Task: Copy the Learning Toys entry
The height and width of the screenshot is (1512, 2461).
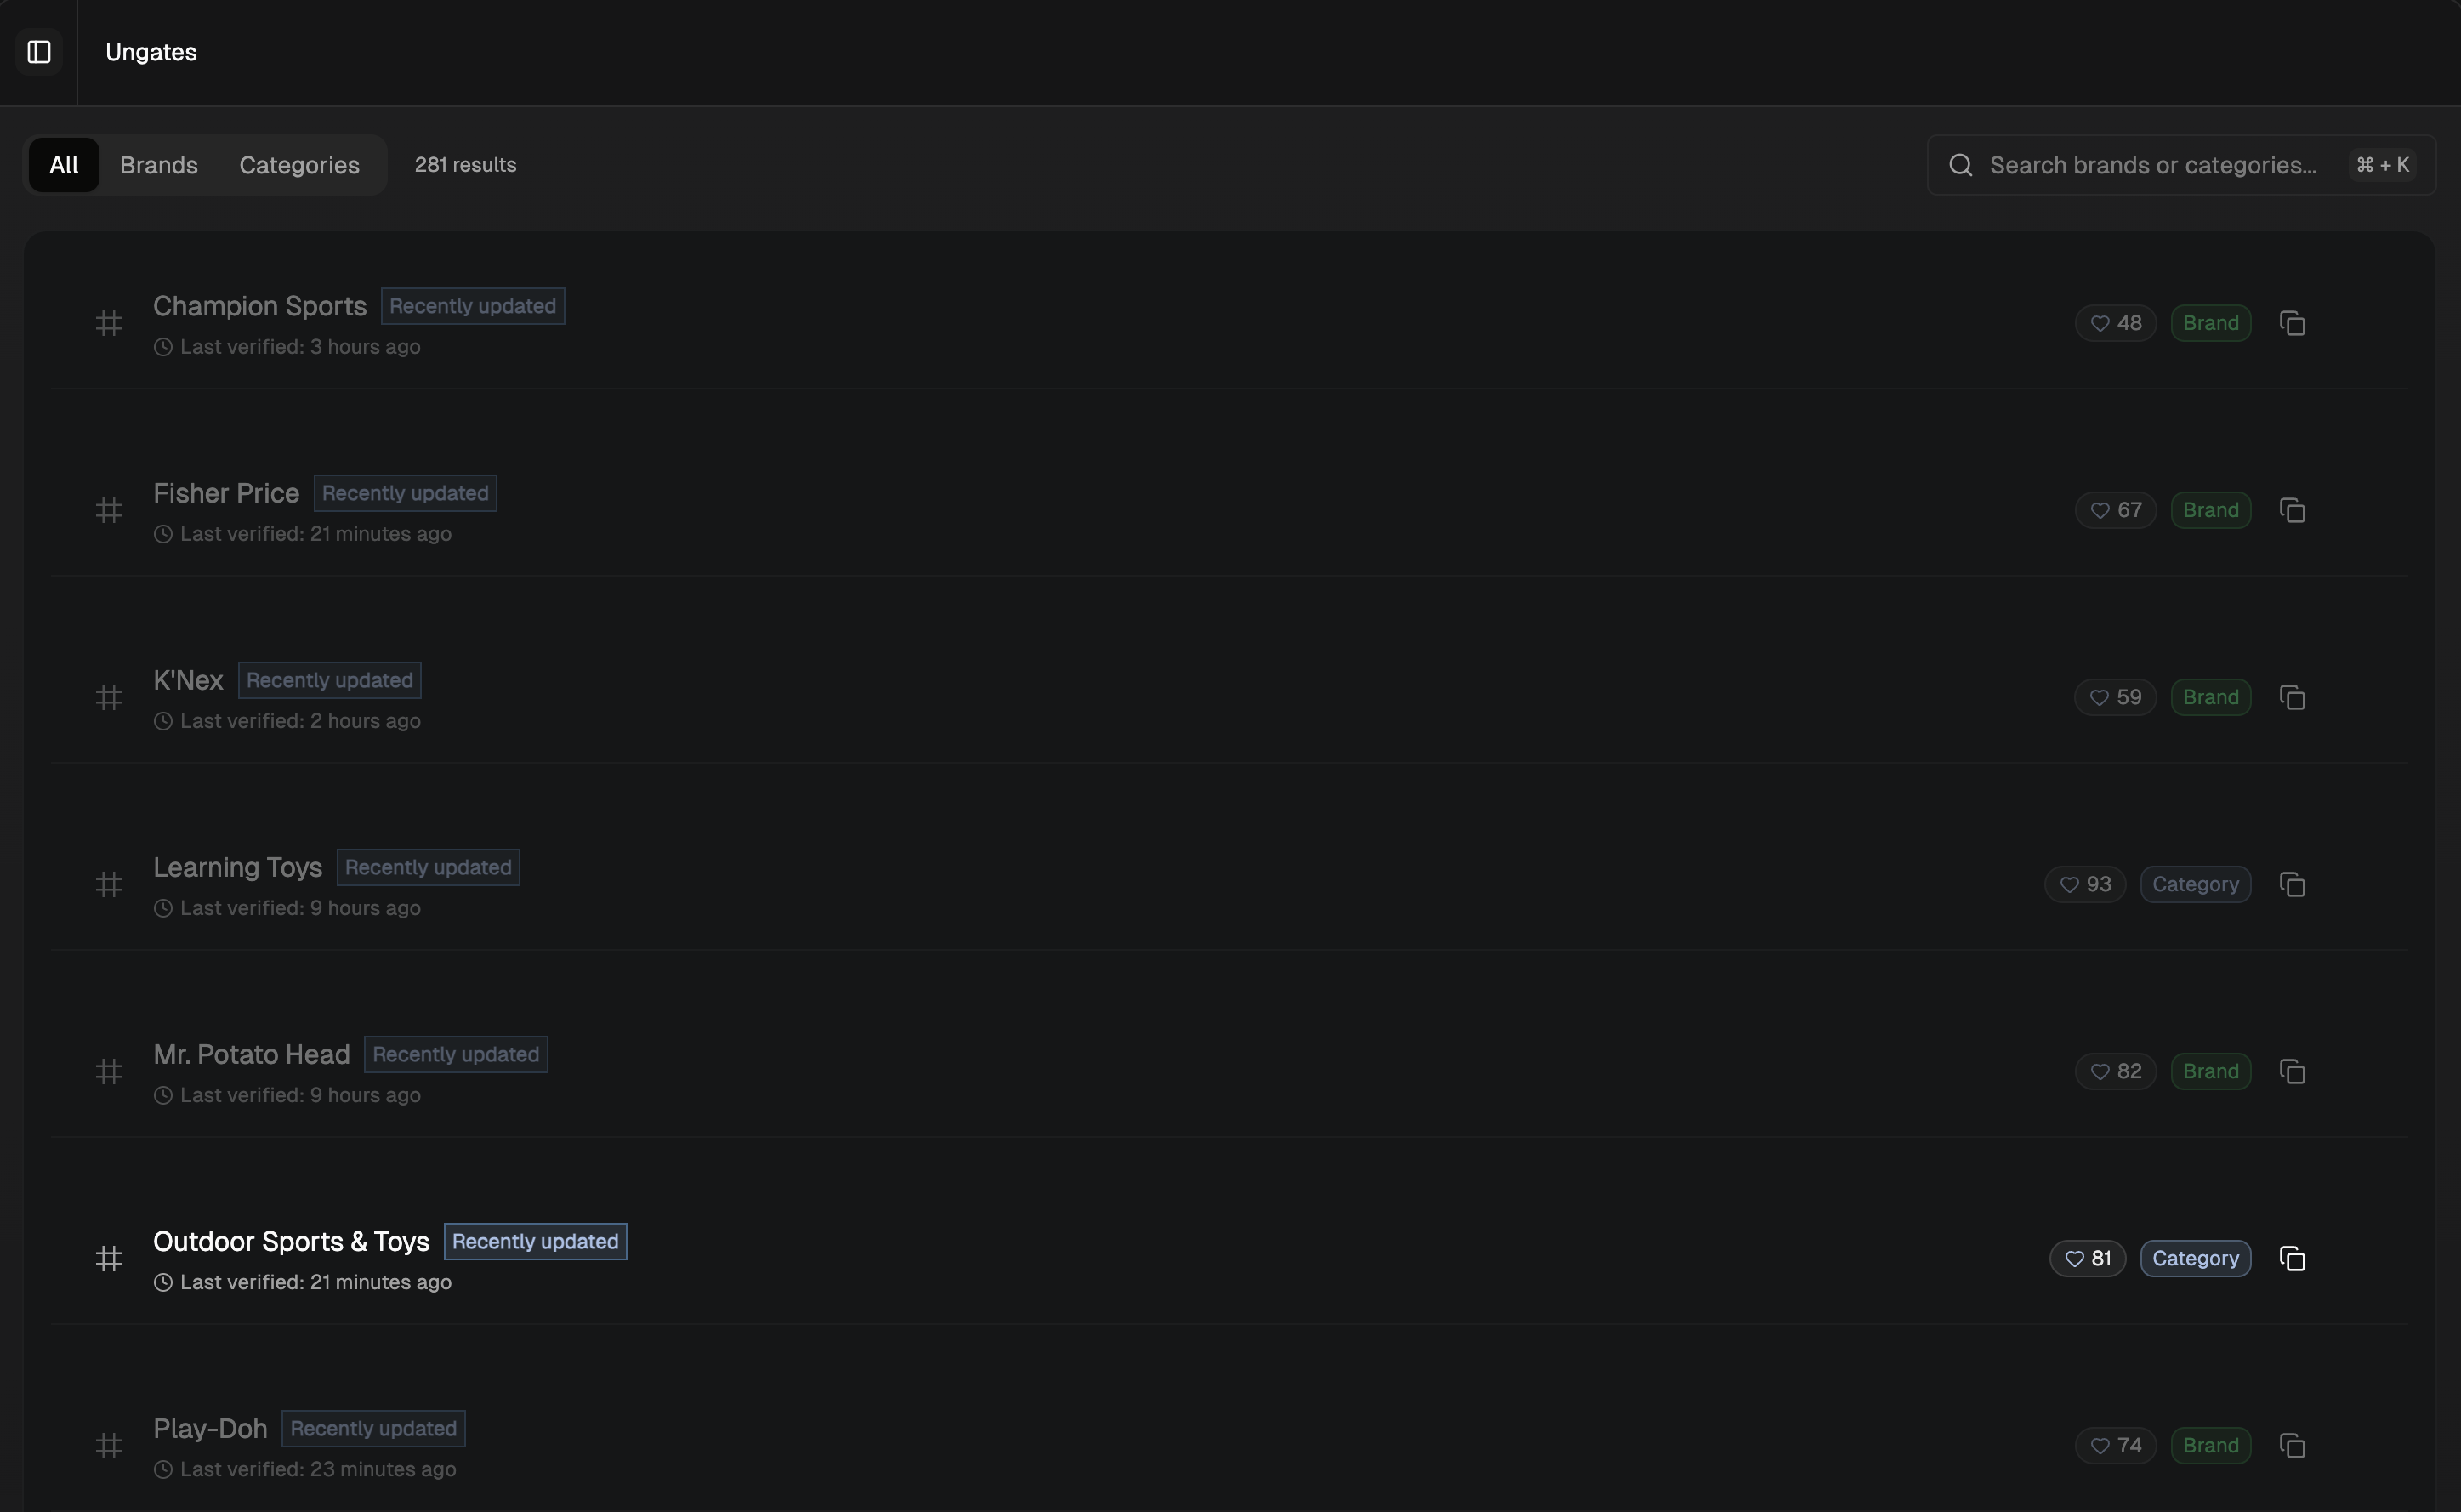Action: coord(2292,884)
